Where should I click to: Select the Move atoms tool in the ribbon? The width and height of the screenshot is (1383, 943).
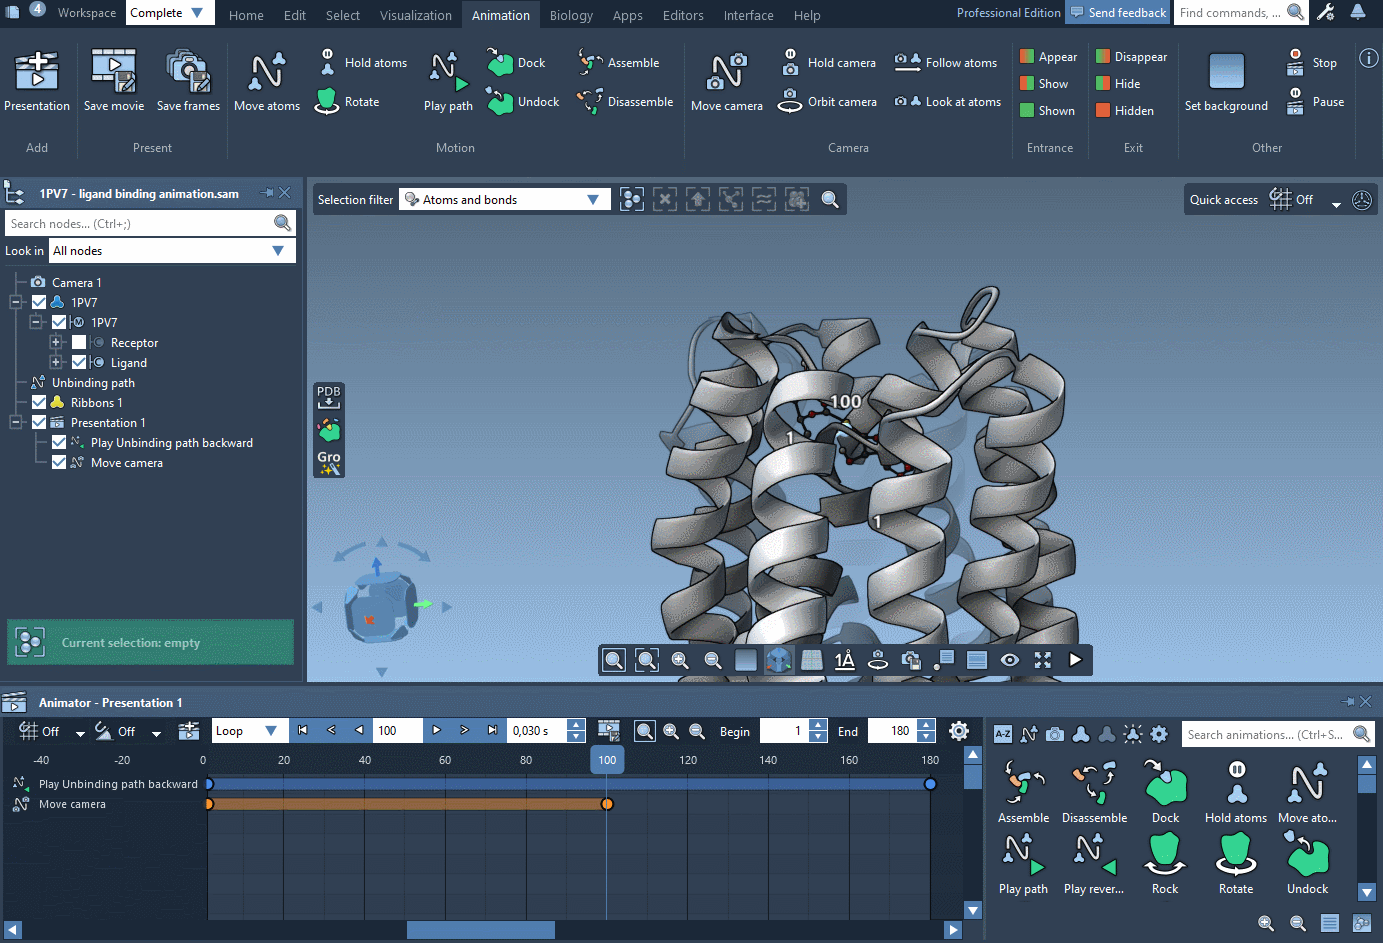point(266,80)
